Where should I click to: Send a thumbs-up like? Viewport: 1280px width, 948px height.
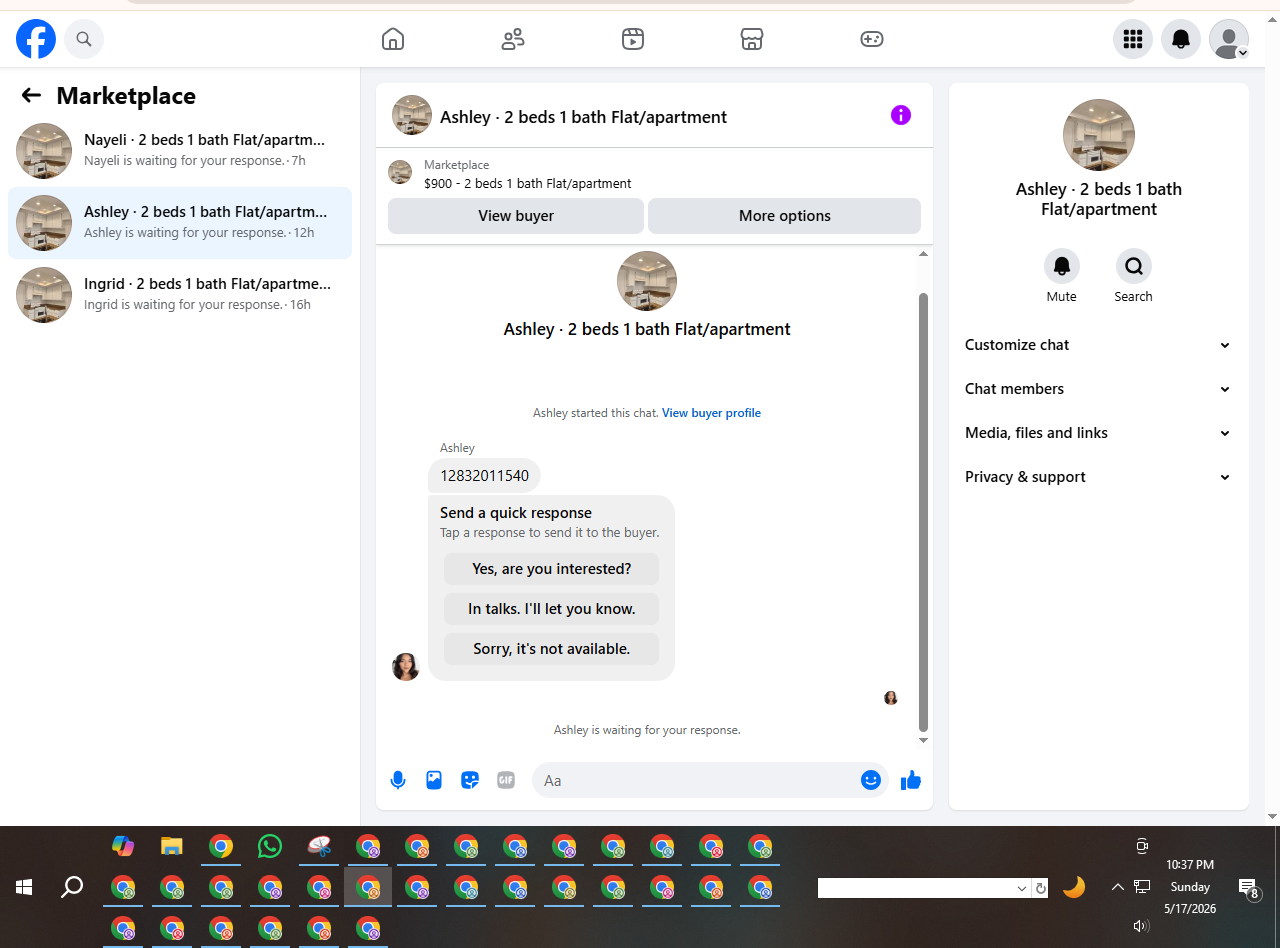coord(911,780)
